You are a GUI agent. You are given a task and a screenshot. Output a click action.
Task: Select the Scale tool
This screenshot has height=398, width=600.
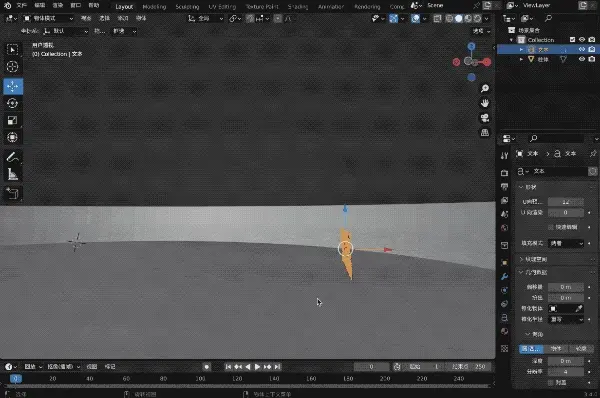[x=13, y=120]
